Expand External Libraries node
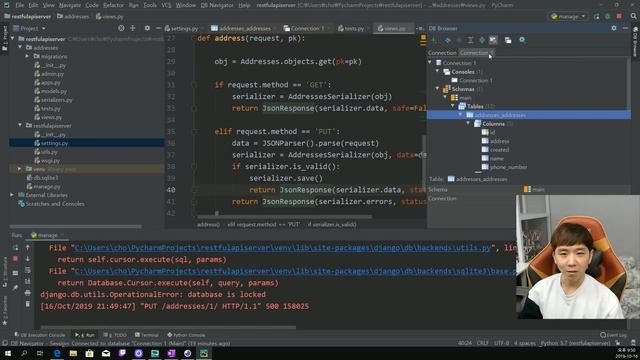This screenshot has width=640, height=360. (12, 195)
